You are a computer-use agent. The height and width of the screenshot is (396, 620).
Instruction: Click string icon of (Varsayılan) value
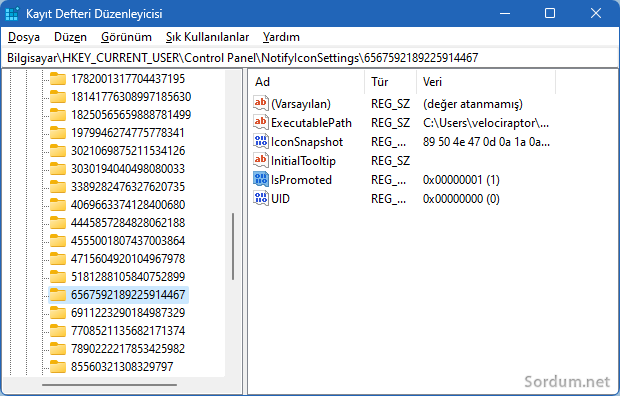(x=261, y=103)
